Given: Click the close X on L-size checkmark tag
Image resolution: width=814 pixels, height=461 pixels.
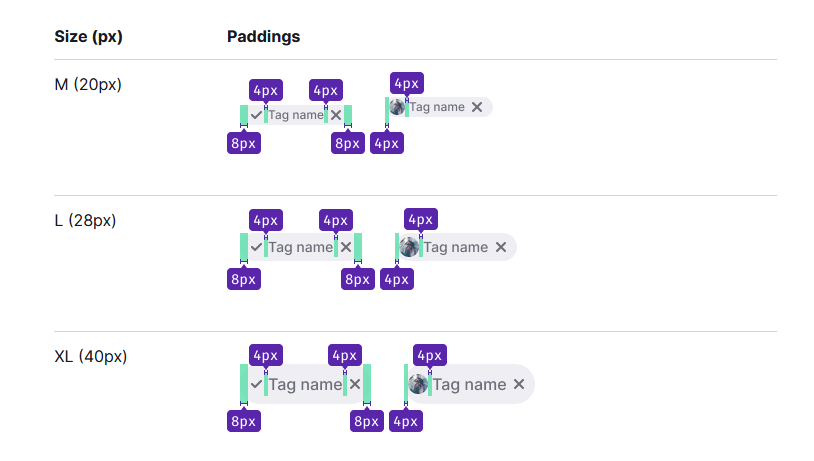Looking at the screenshot, I should click(346, 247).
